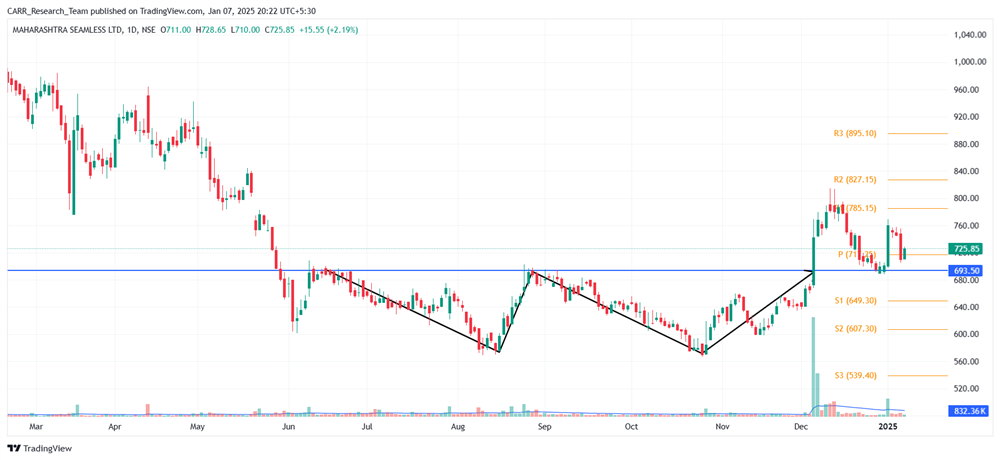Image resolution: width=1000 pixels, height=460 pixels.
Task: Click the R3 (895.10) pivot label
Action: pyautogui.click(x=855, y=133)
